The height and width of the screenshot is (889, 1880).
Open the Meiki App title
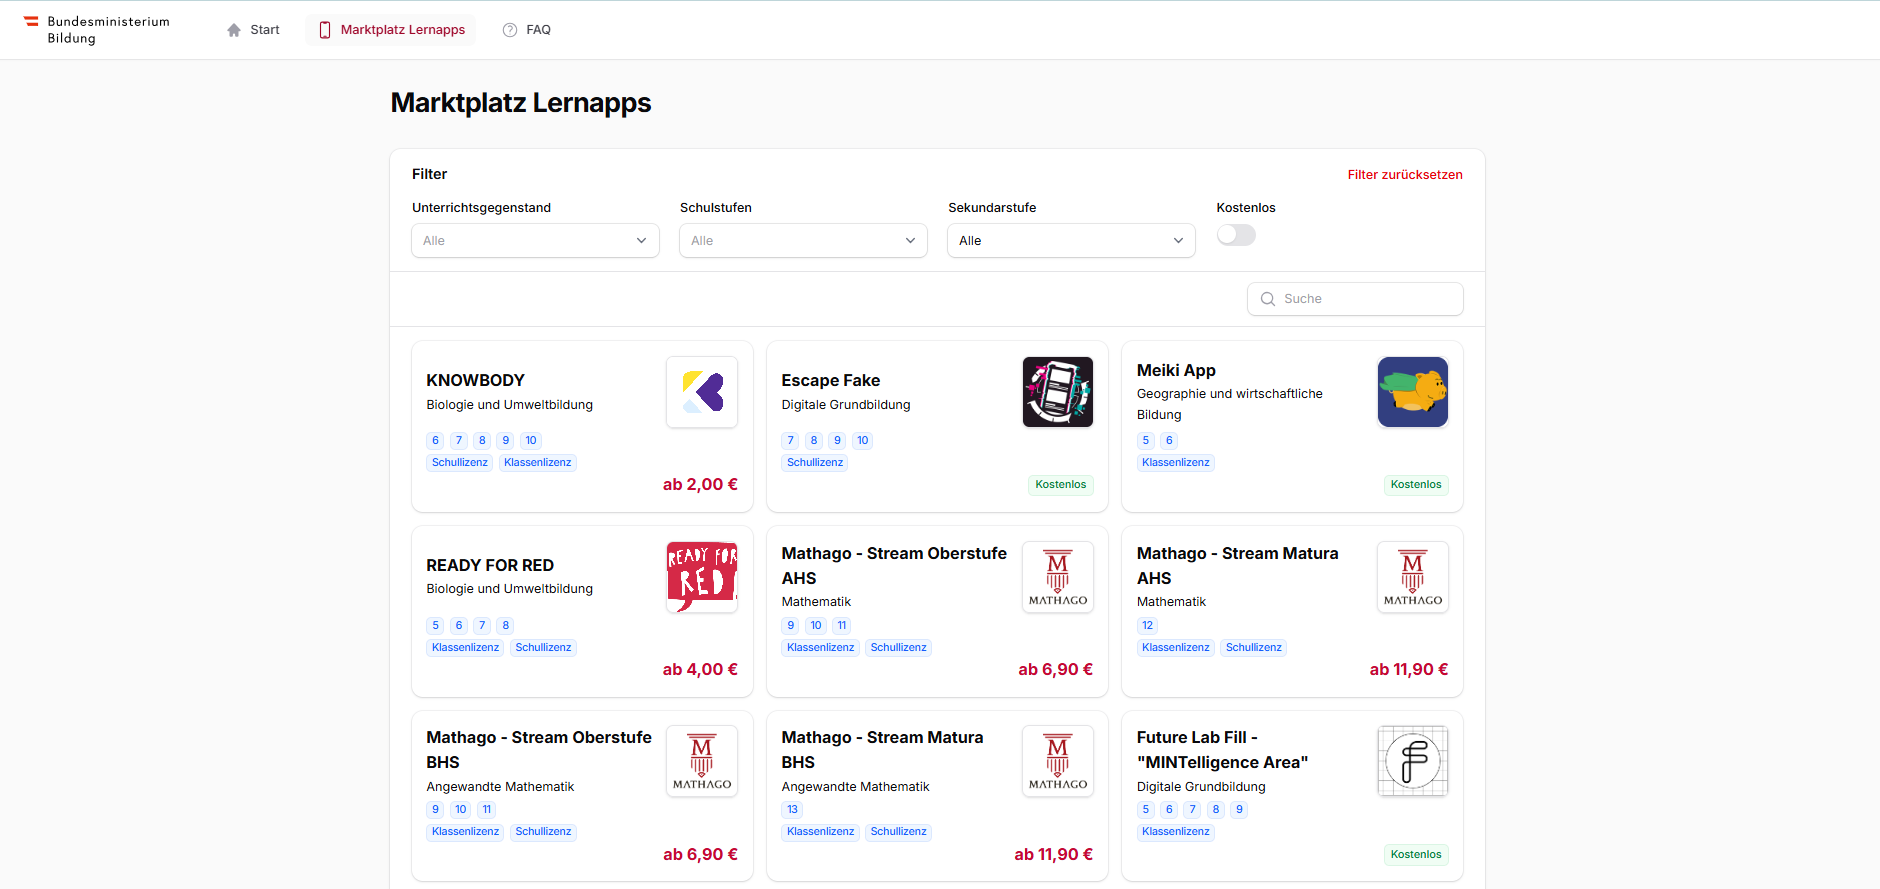(1176, 370)
